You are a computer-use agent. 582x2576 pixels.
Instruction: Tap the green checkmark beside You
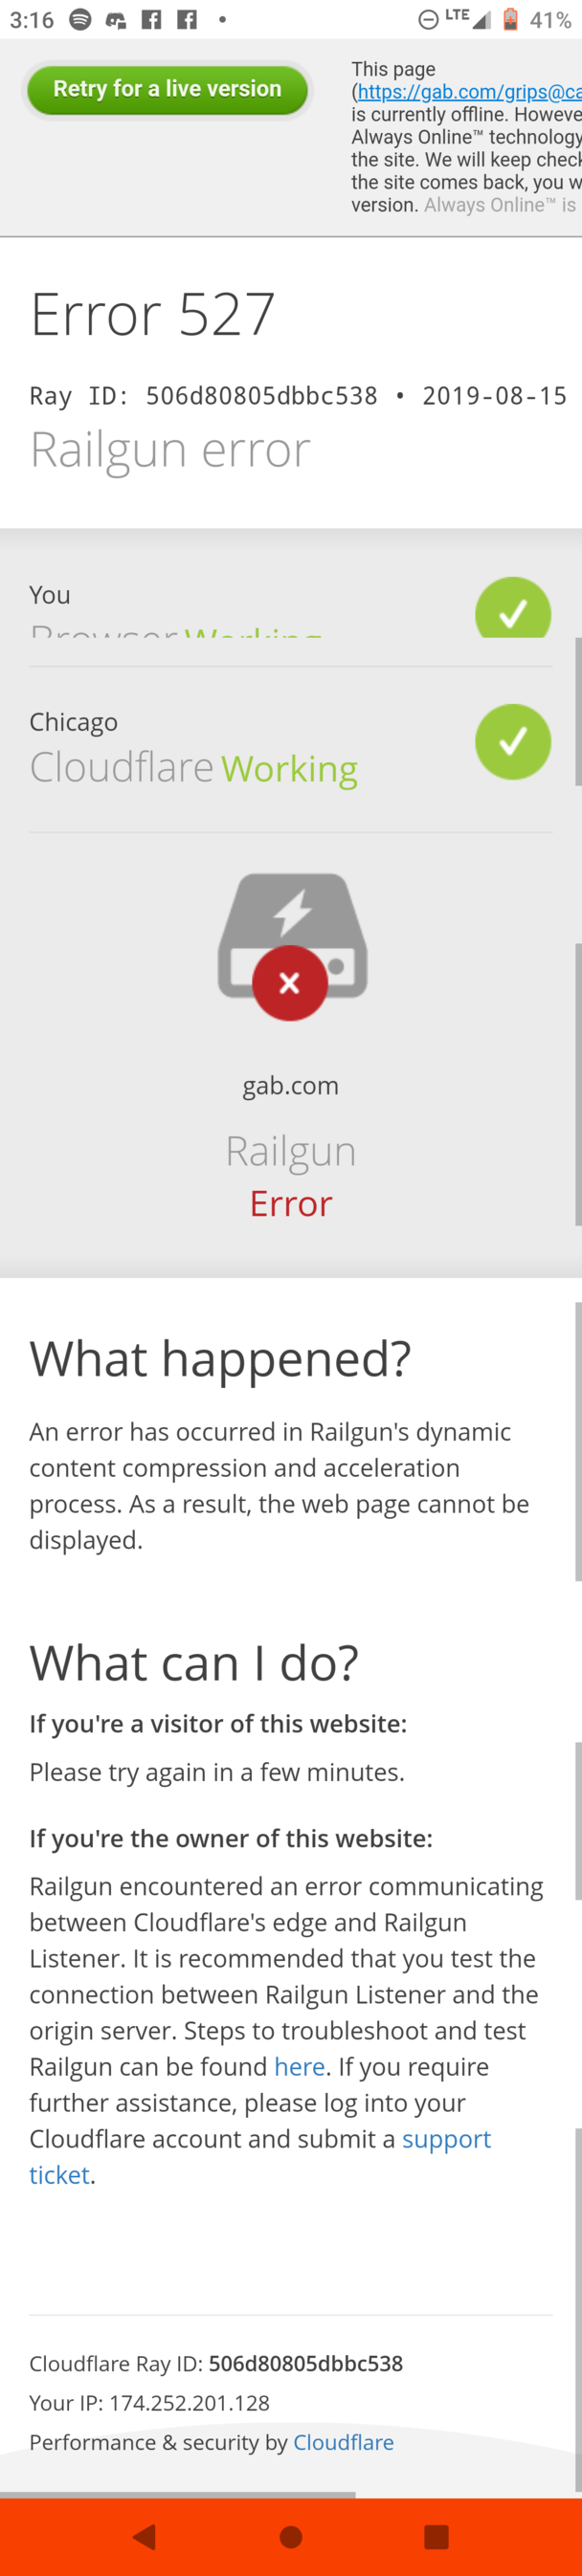coord(513,607)
